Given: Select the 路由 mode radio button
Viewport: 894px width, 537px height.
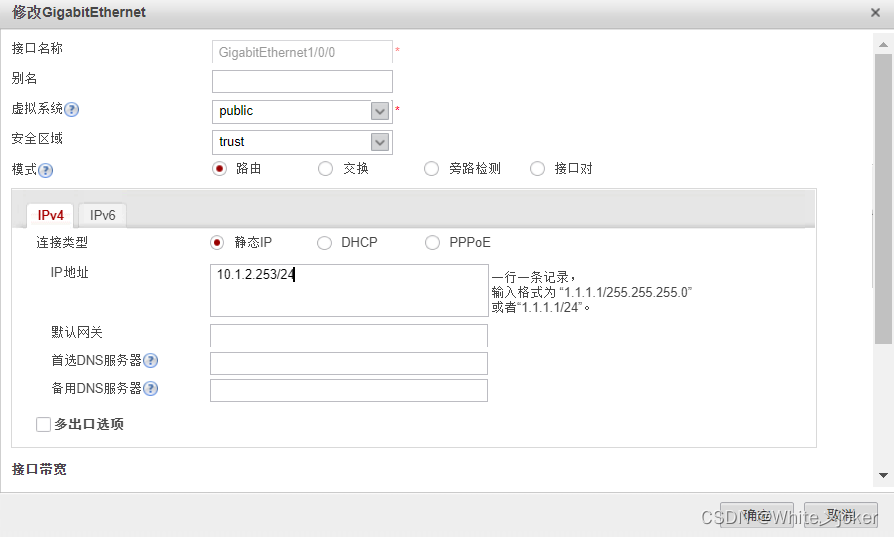Looking at the screenshot, I should pyautogui.click(x=220, y=169).
